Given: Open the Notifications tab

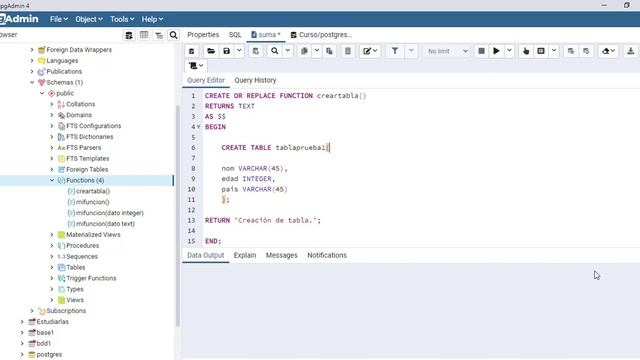Looking at the screenshot, I should [x=327, y=255].
